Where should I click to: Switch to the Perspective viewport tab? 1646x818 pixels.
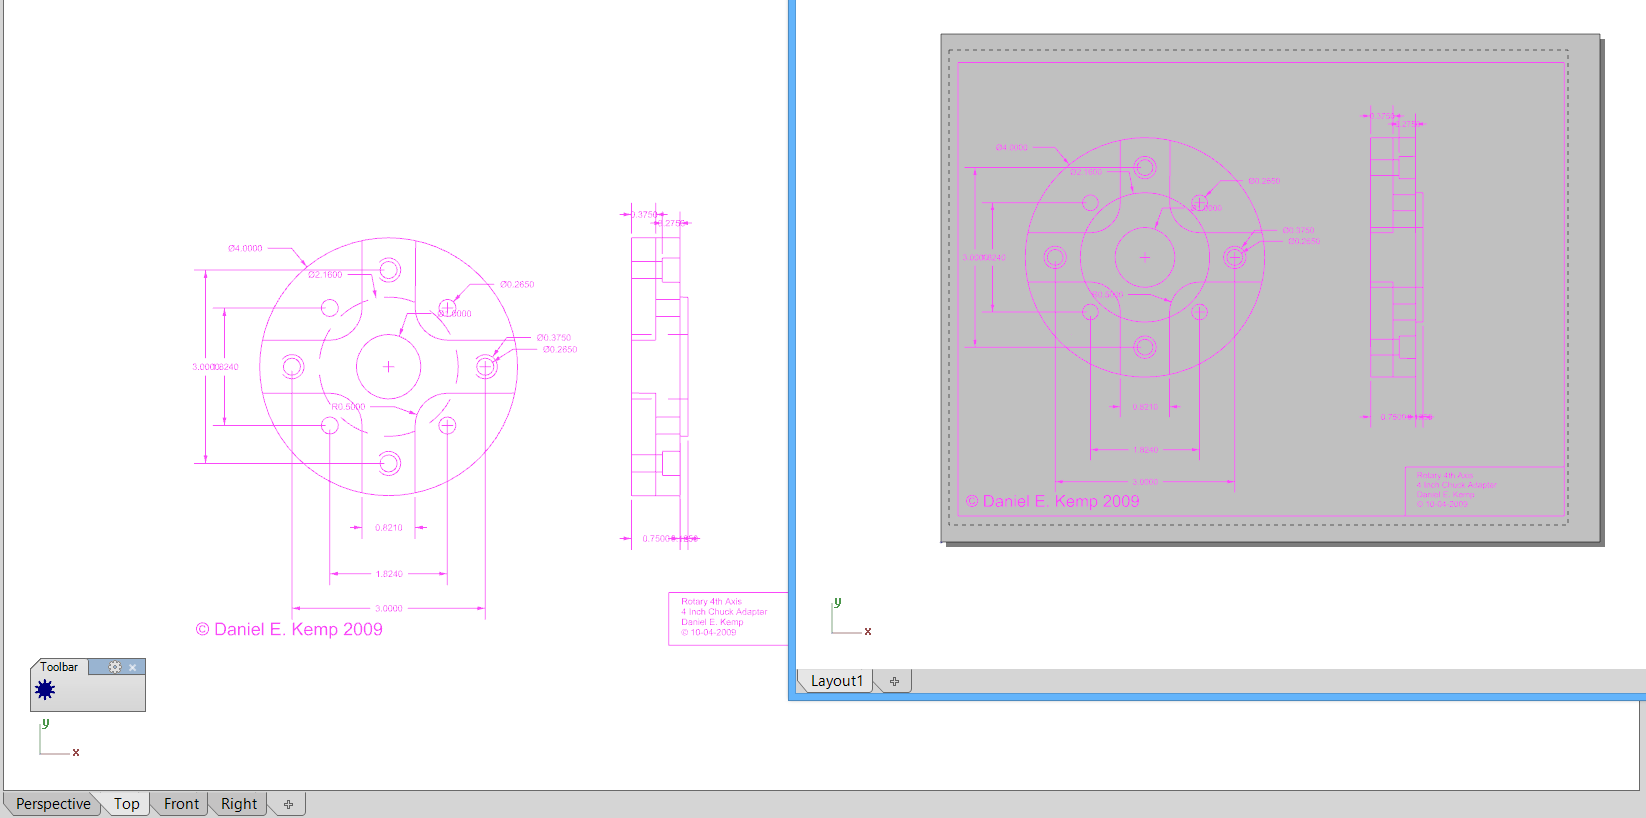tap(53, 804)
